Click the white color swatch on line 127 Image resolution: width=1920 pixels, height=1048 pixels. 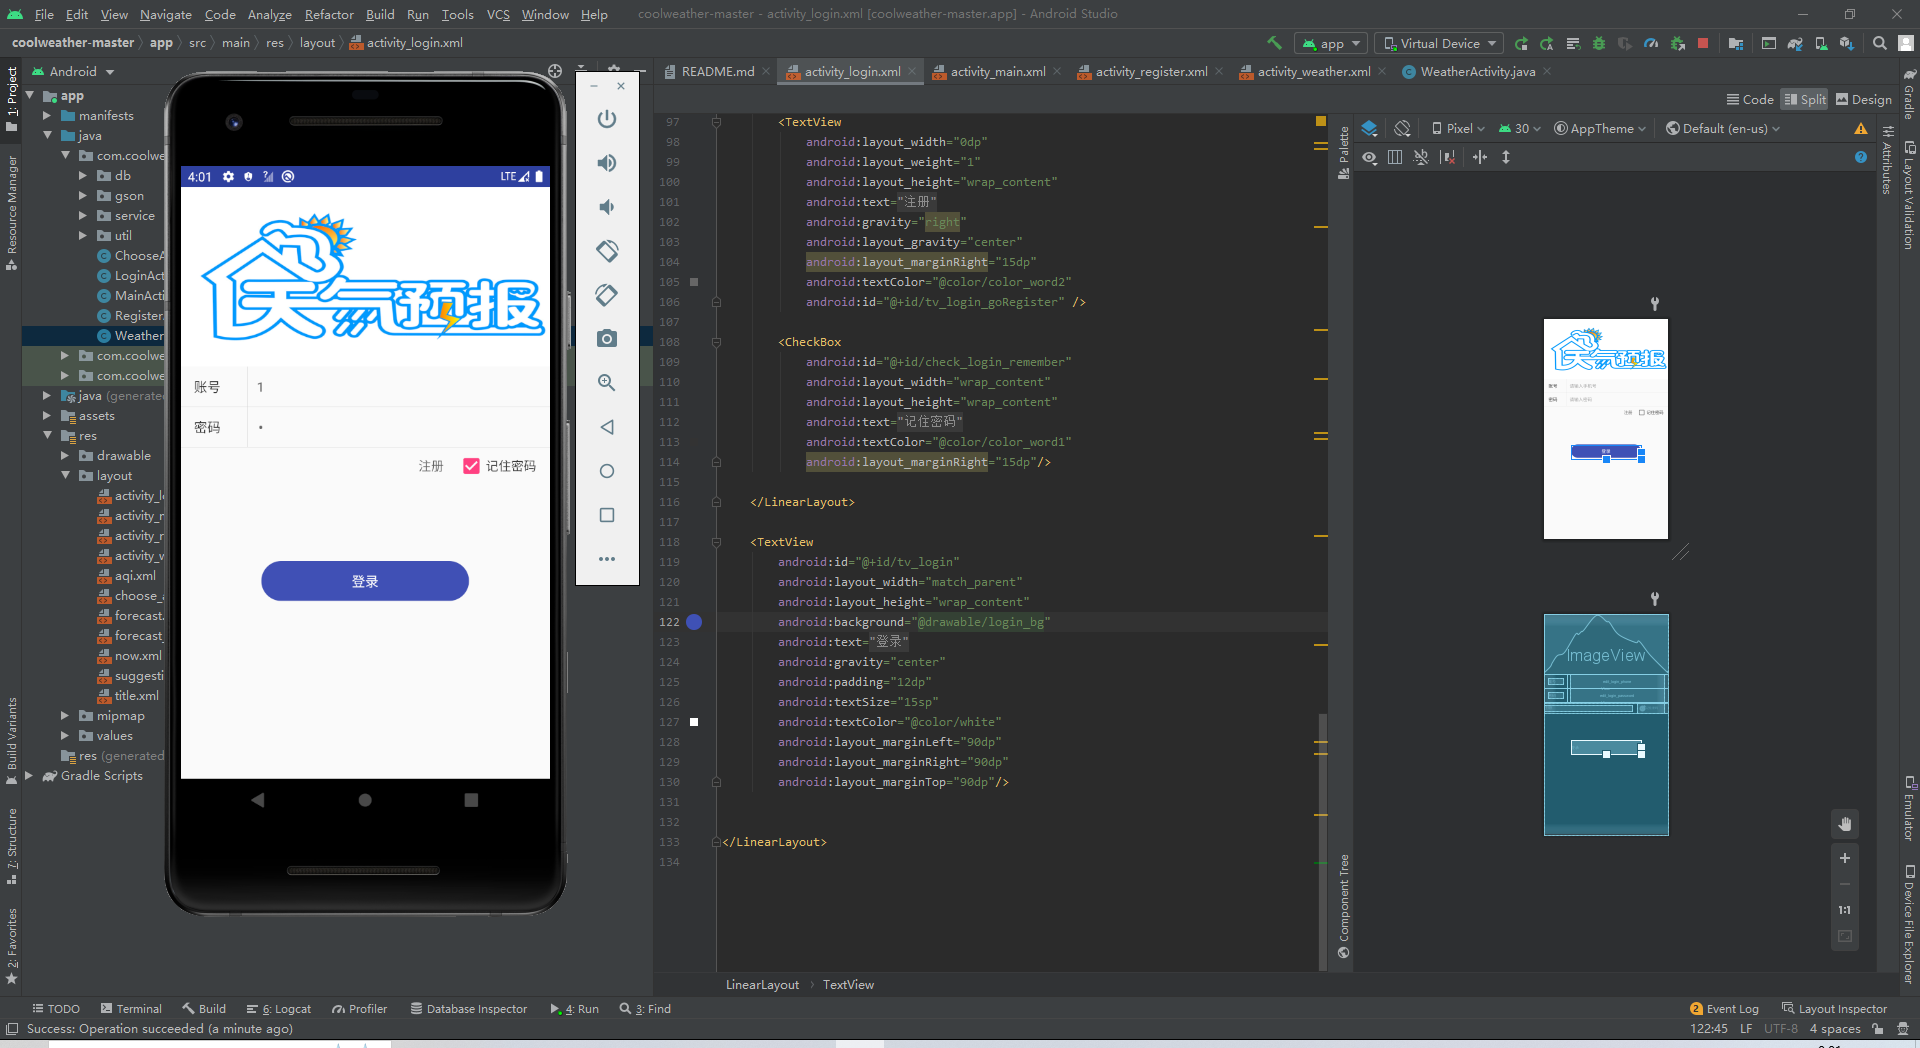pyautogui.click(x=694, y=722)
